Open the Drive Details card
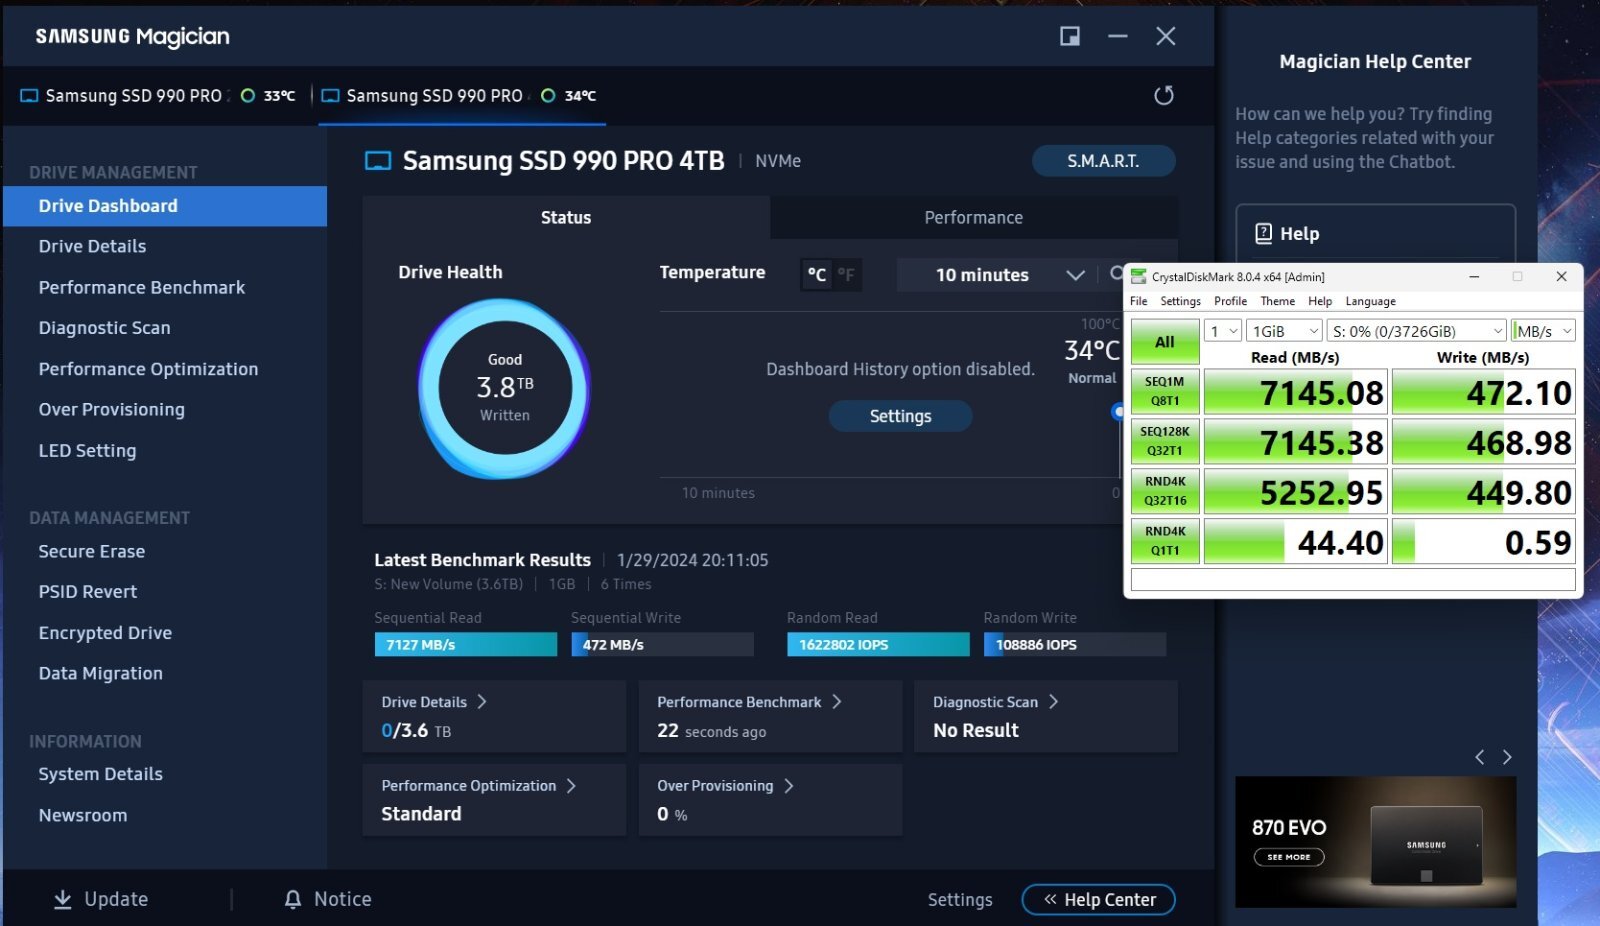 (494, 716)
